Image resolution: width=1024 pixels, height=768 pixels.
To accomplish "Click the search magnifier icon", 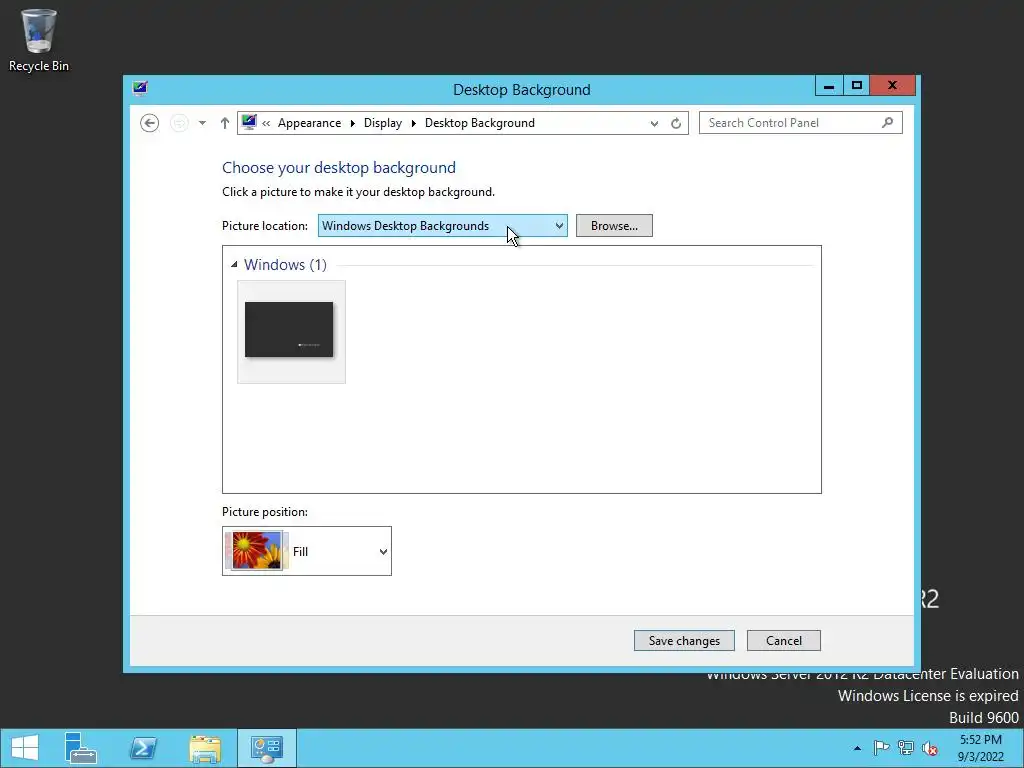I will [887, 122].
